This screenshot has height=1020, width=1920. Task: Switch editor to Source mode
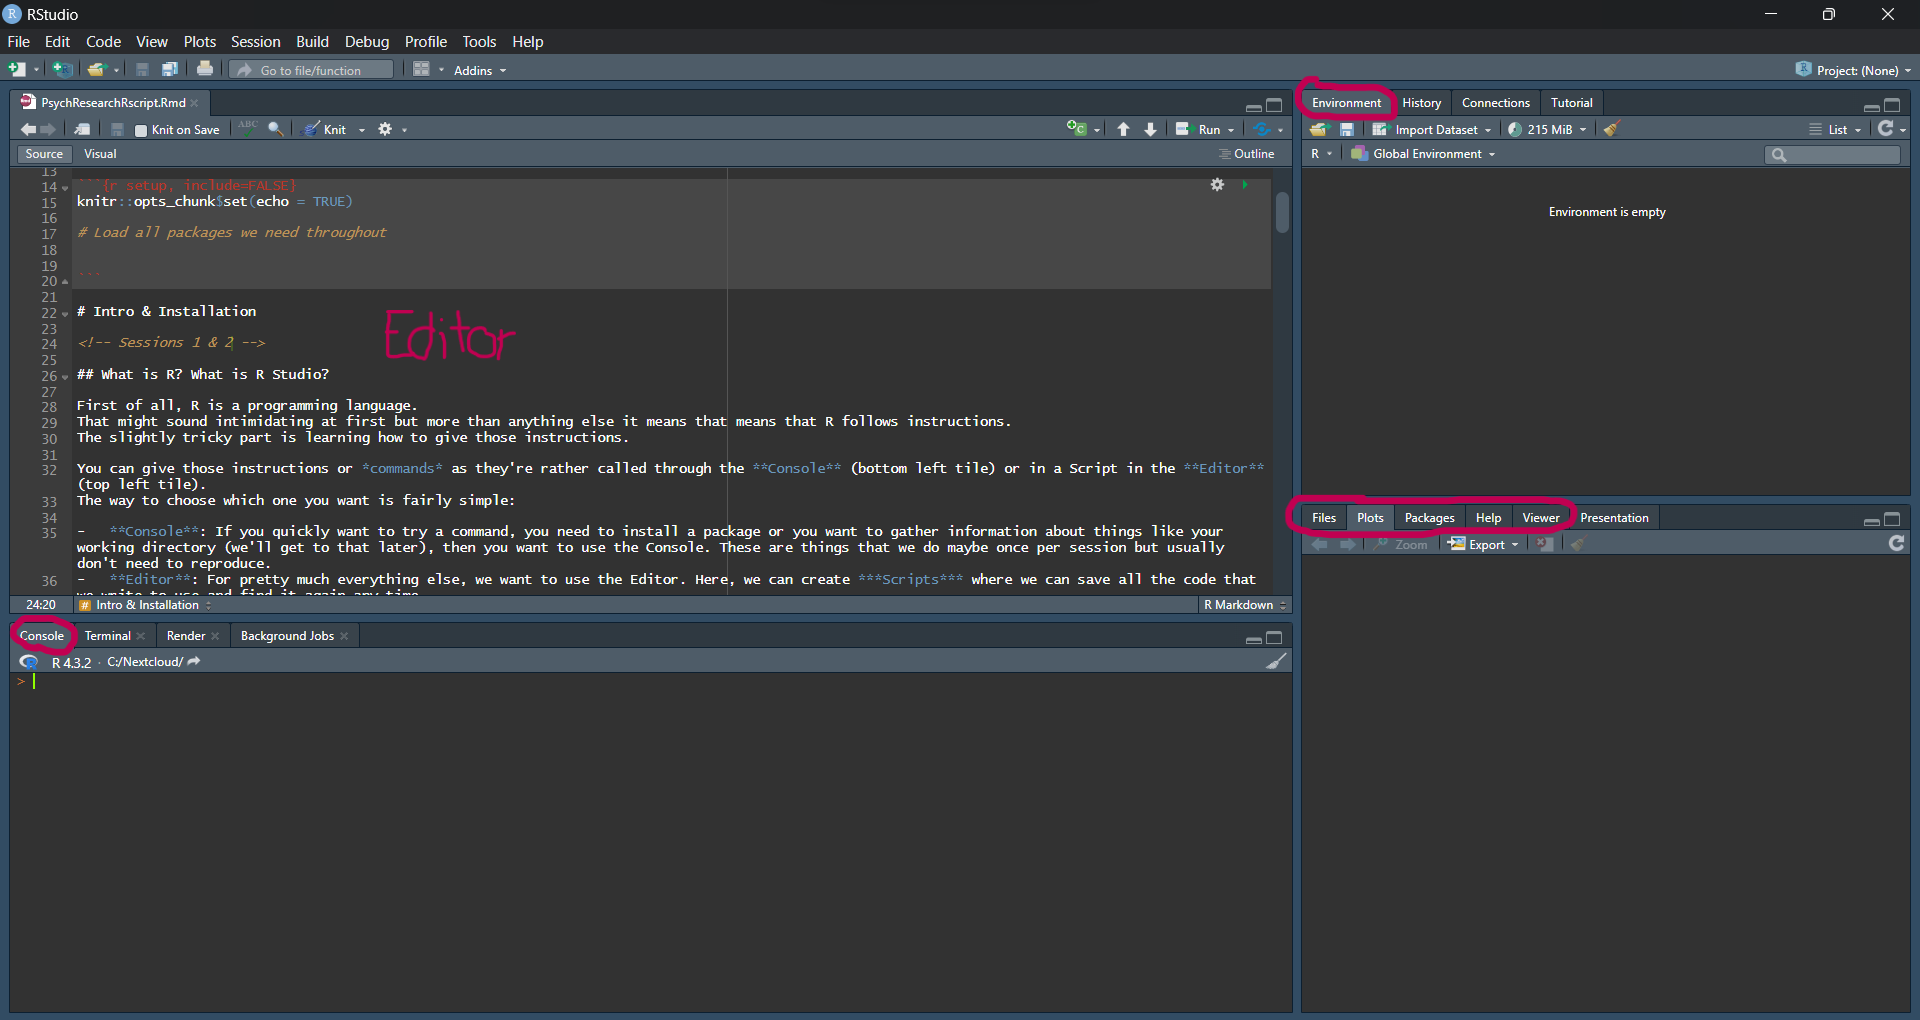click(x=44, y=154)
